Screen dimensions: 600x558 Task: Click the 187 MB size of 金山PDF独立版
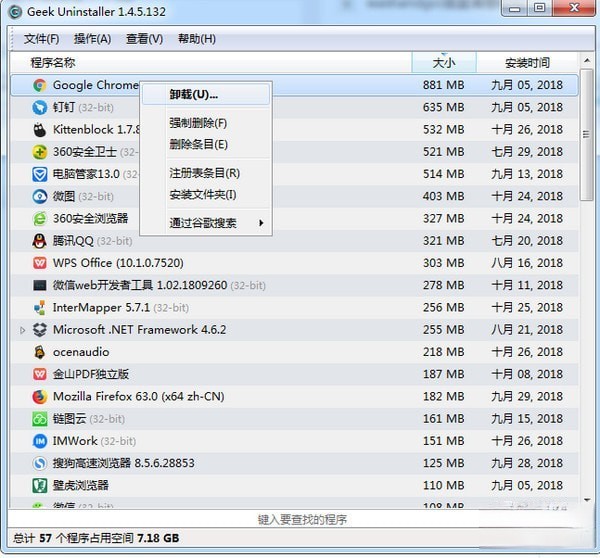pyautogui.click(x=443, y=374)
